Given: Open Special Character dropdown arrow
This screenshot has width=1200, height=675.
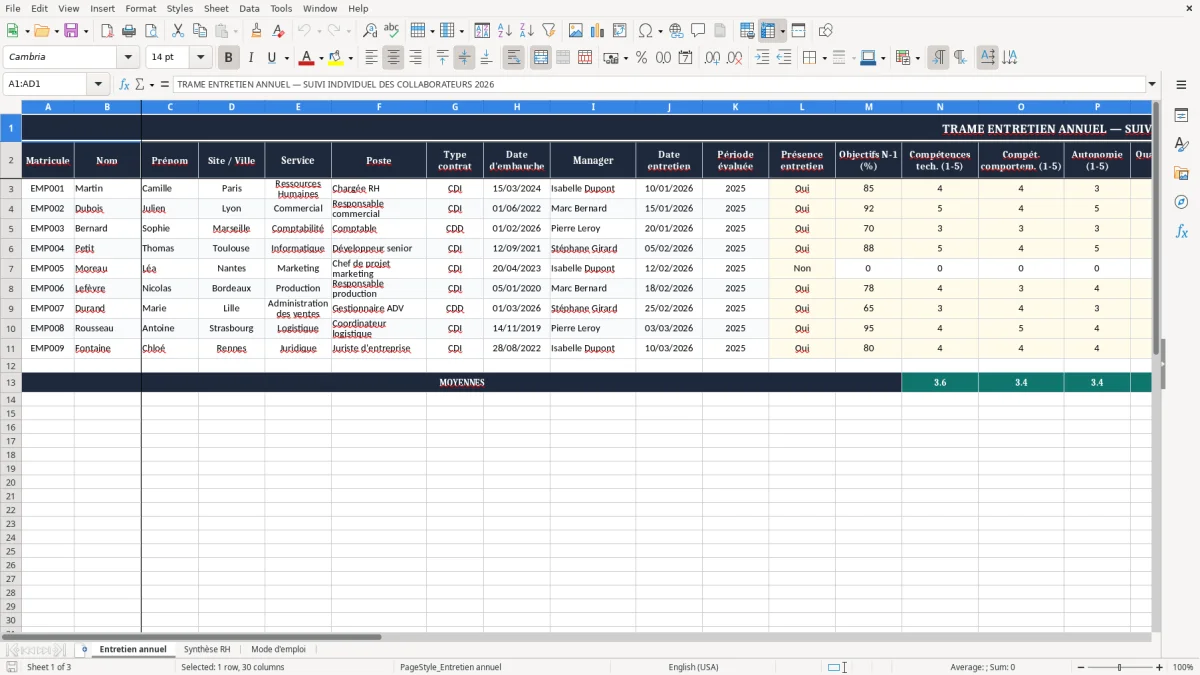Looking at the screenshot, I should coord(660,31).
